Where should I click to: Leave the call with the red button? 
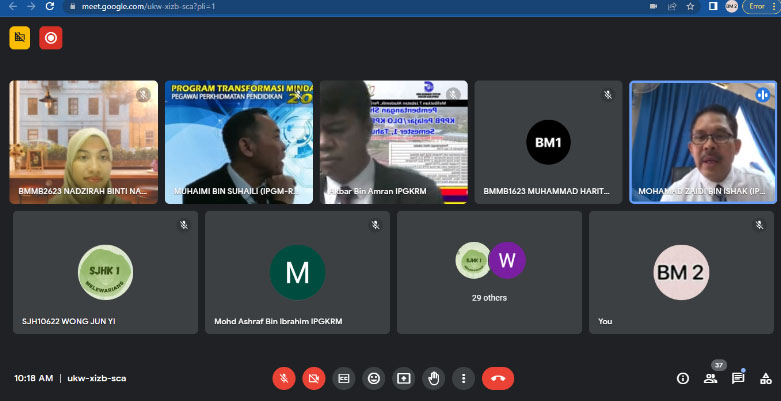(497, 378)
